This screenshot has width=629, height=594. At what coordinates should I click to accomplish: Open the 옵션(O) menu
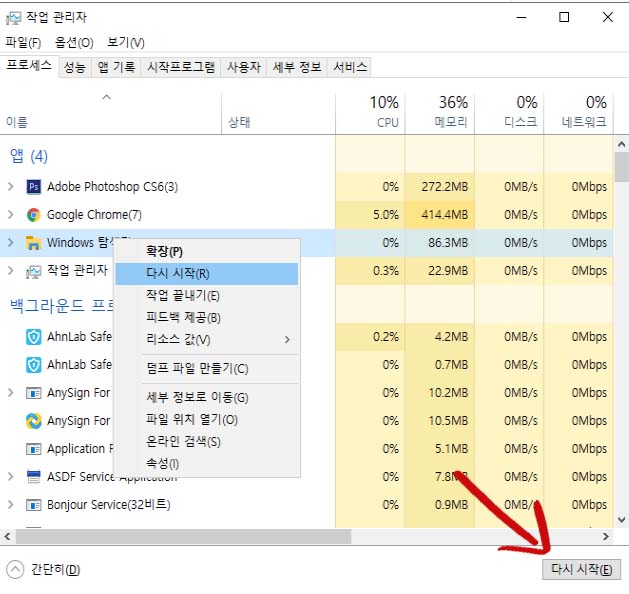click(74, 43)
